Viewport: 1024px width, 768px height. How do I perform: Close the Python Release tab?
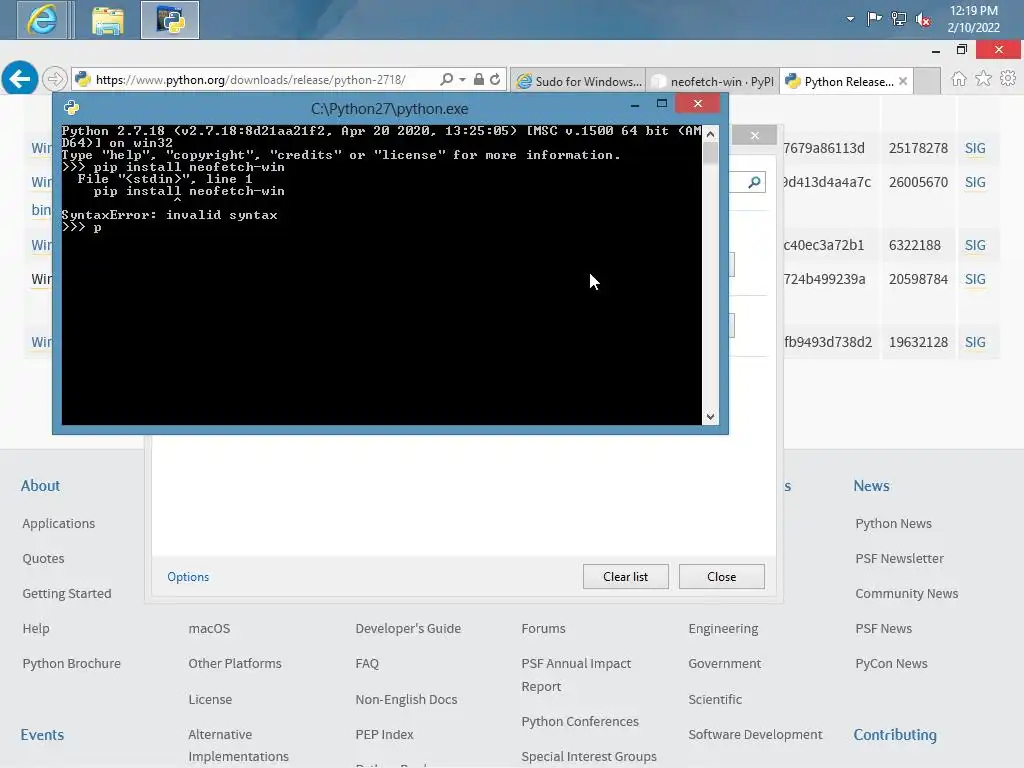[x=903, y=81]
